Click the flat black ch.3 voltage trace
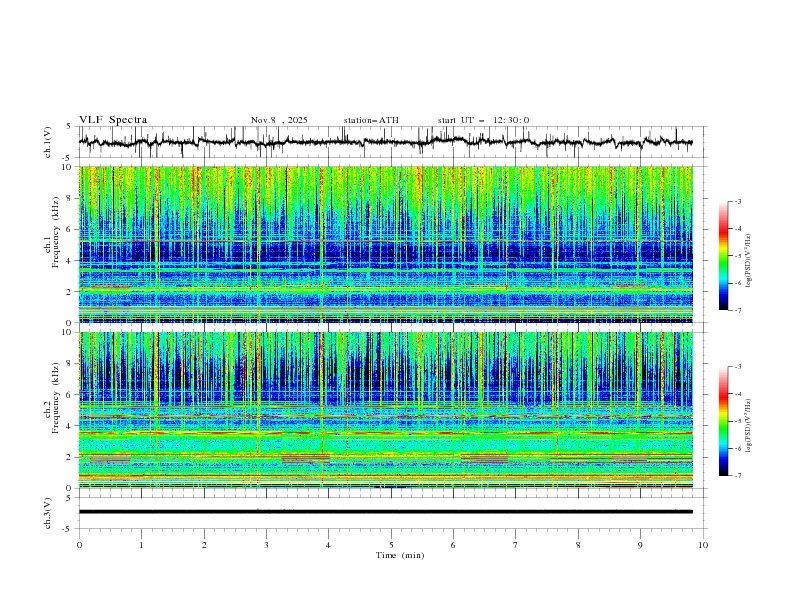Image resolution: width=792 pixels, height=612 pixels. (391, 511)
